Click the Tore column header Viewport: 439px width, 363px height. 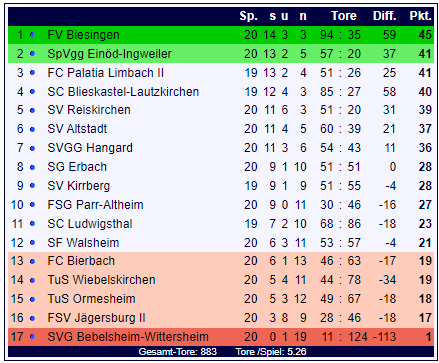pos(343,16)
